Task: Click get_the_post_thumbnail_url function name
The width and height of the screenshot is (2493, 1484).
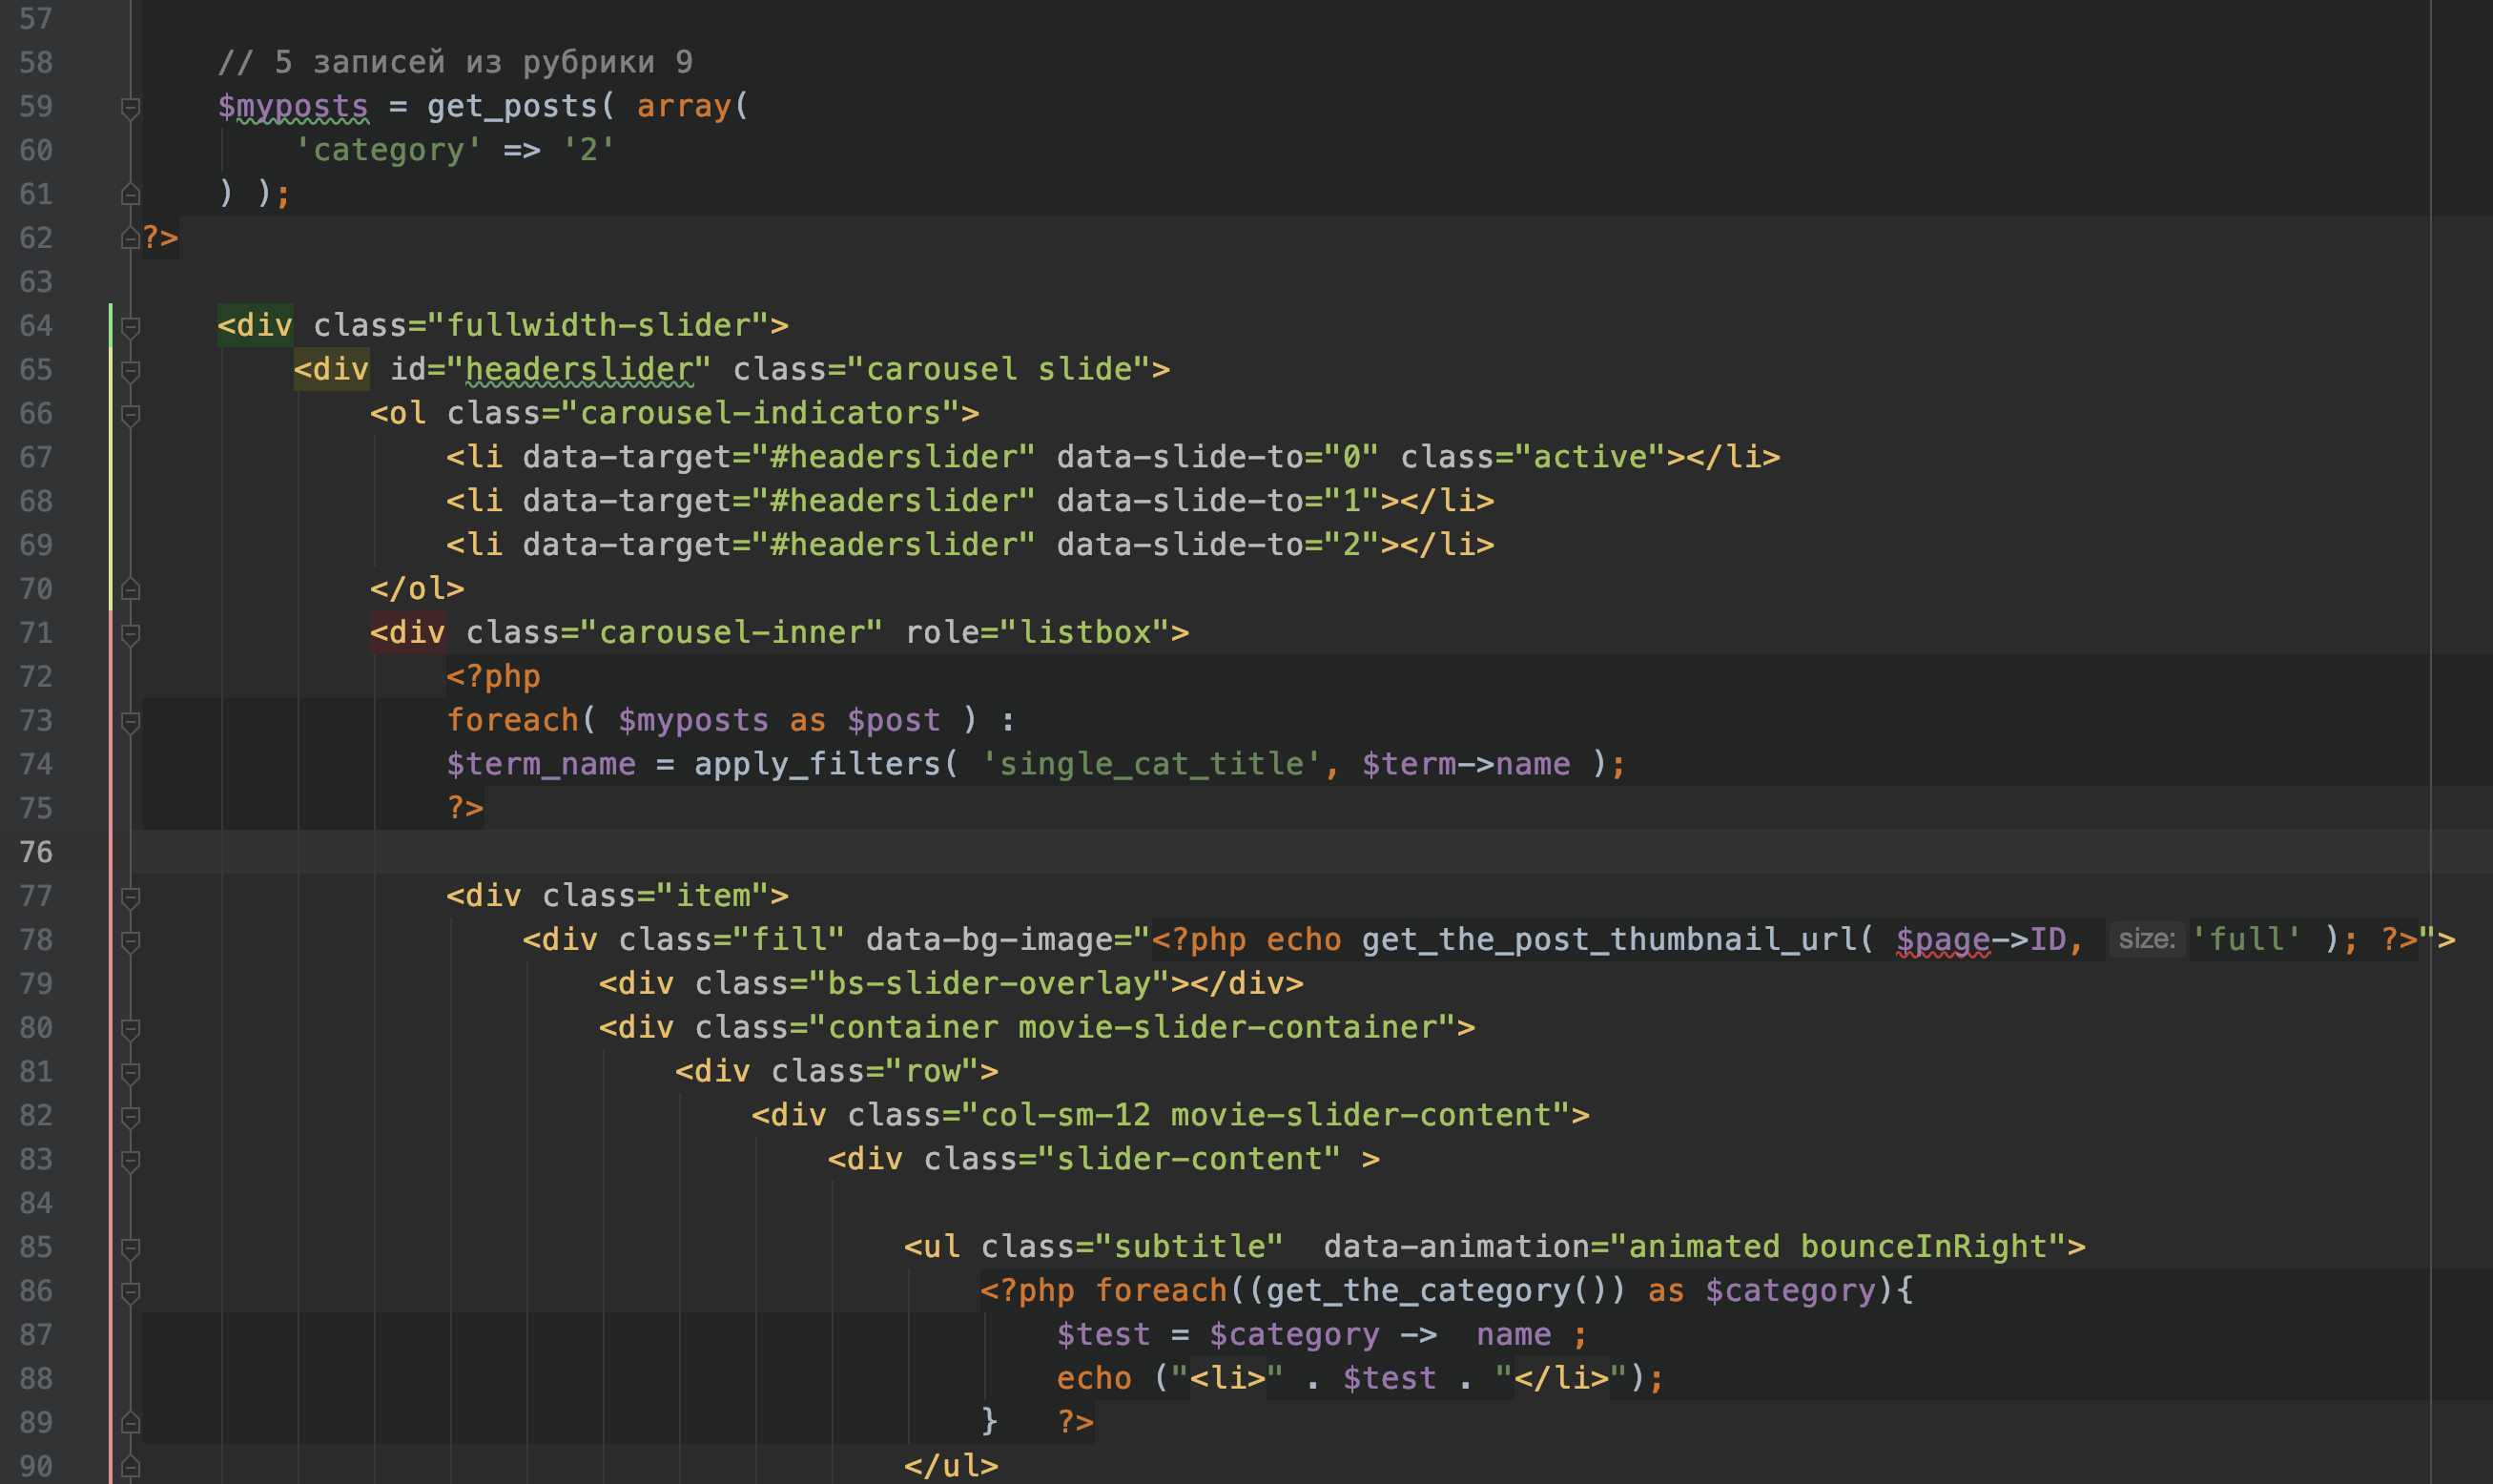Action: click(1609, 939)
